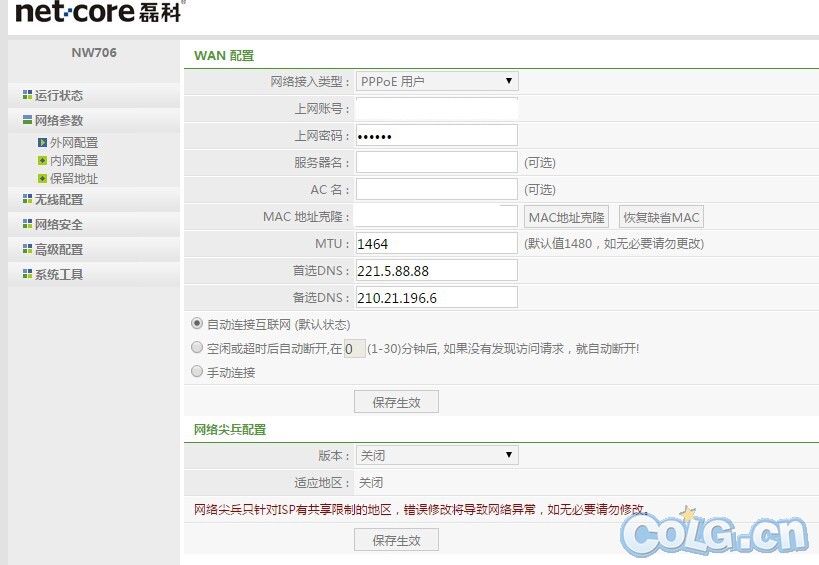The width and height of the screenshot is (819, 565).
Task: Open the 外网配置 page
Action: 74,143
